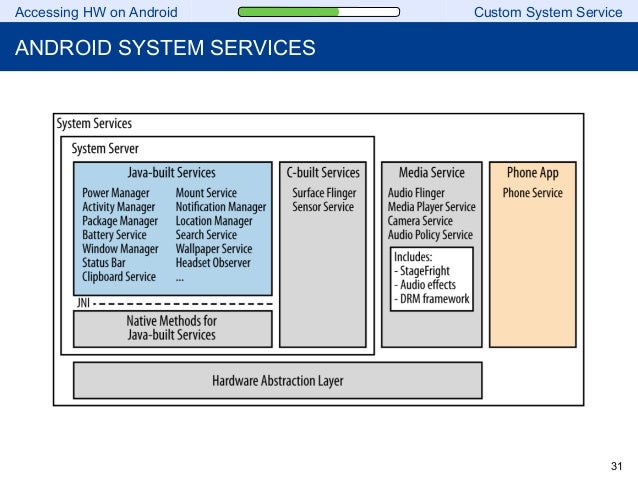The height and width of the screenshot is (479, 638).
Task: Click 'Mount Service' entry
Action: pos(206,193)
